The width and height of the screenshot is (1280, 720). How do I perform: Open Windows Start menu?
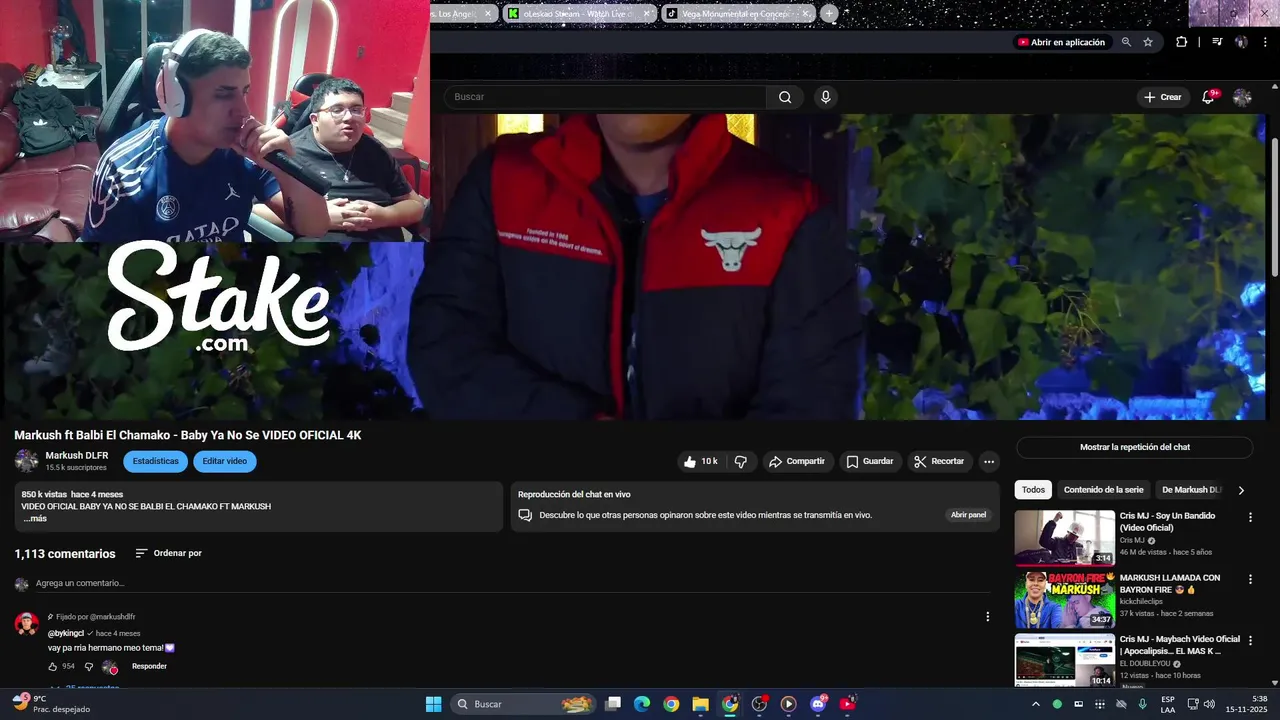pos(433,704)
